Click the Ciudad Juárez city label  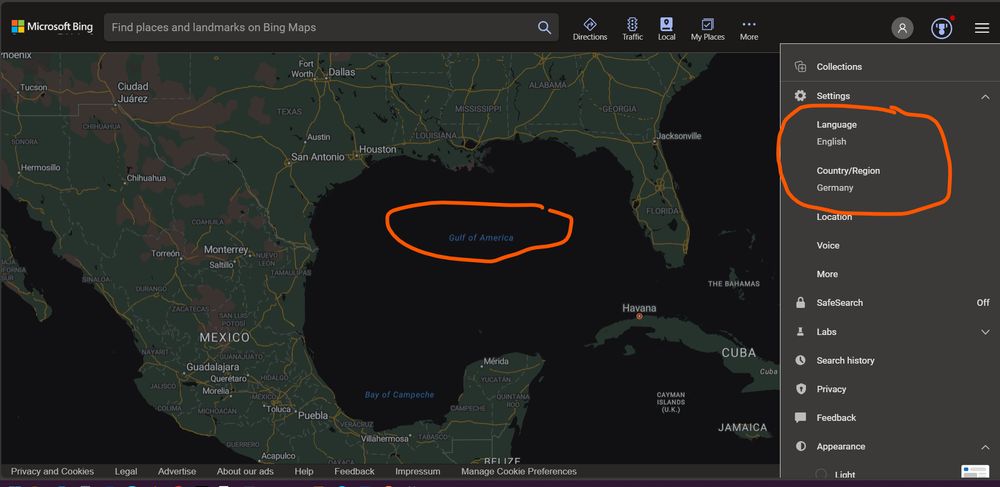click(133, 92)
